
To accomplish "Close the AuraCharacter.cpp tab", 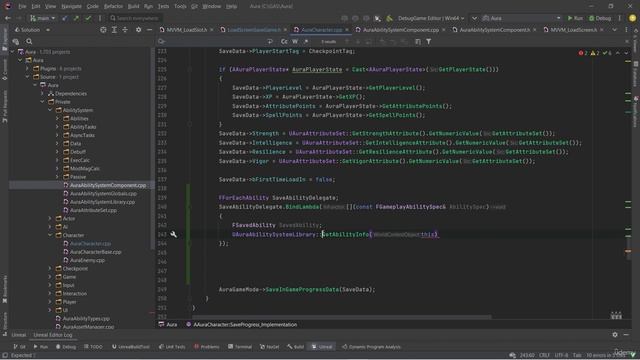I will 347,30.
